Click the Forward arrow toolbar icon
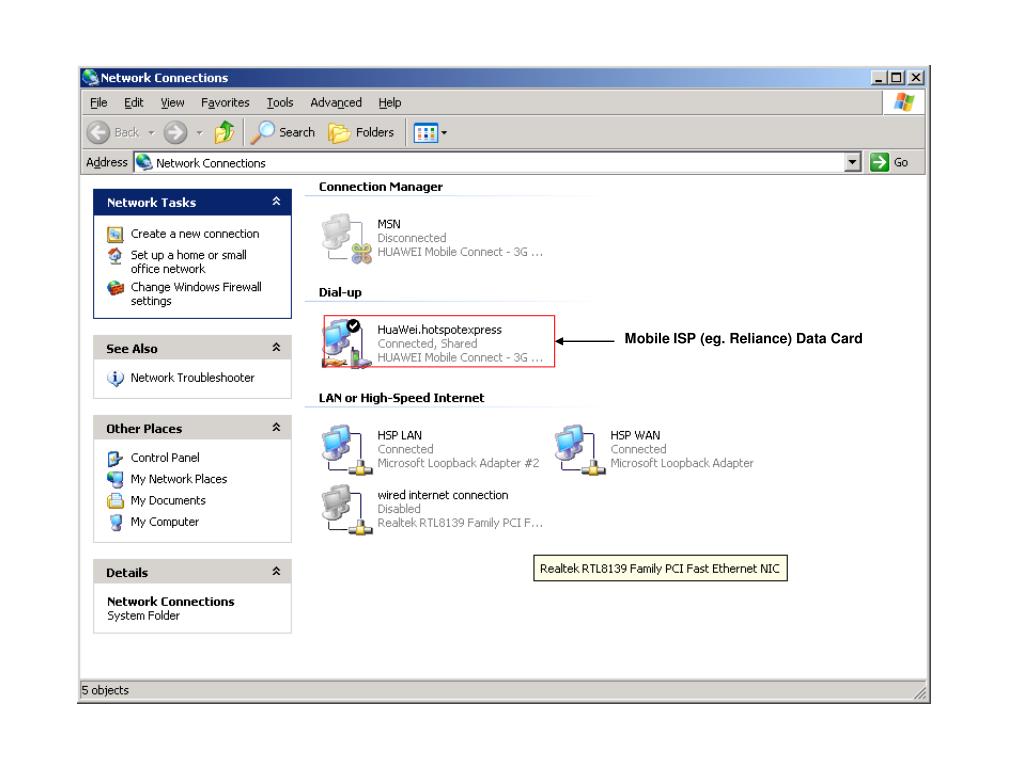Image resolution: width=1024 pixels, height=768 pixels. [x=175, y=133]
